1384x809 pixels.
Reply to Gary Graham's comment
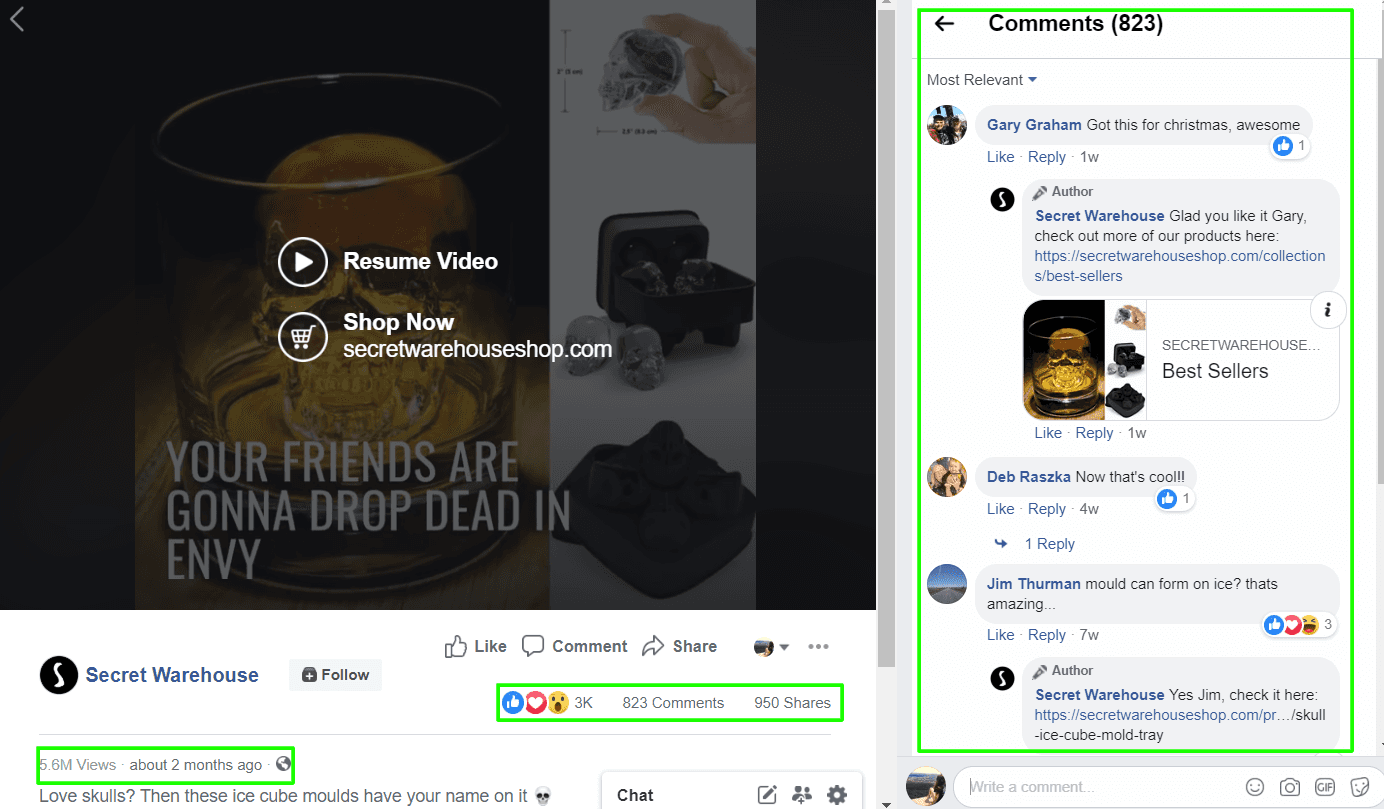point(1047,157)
